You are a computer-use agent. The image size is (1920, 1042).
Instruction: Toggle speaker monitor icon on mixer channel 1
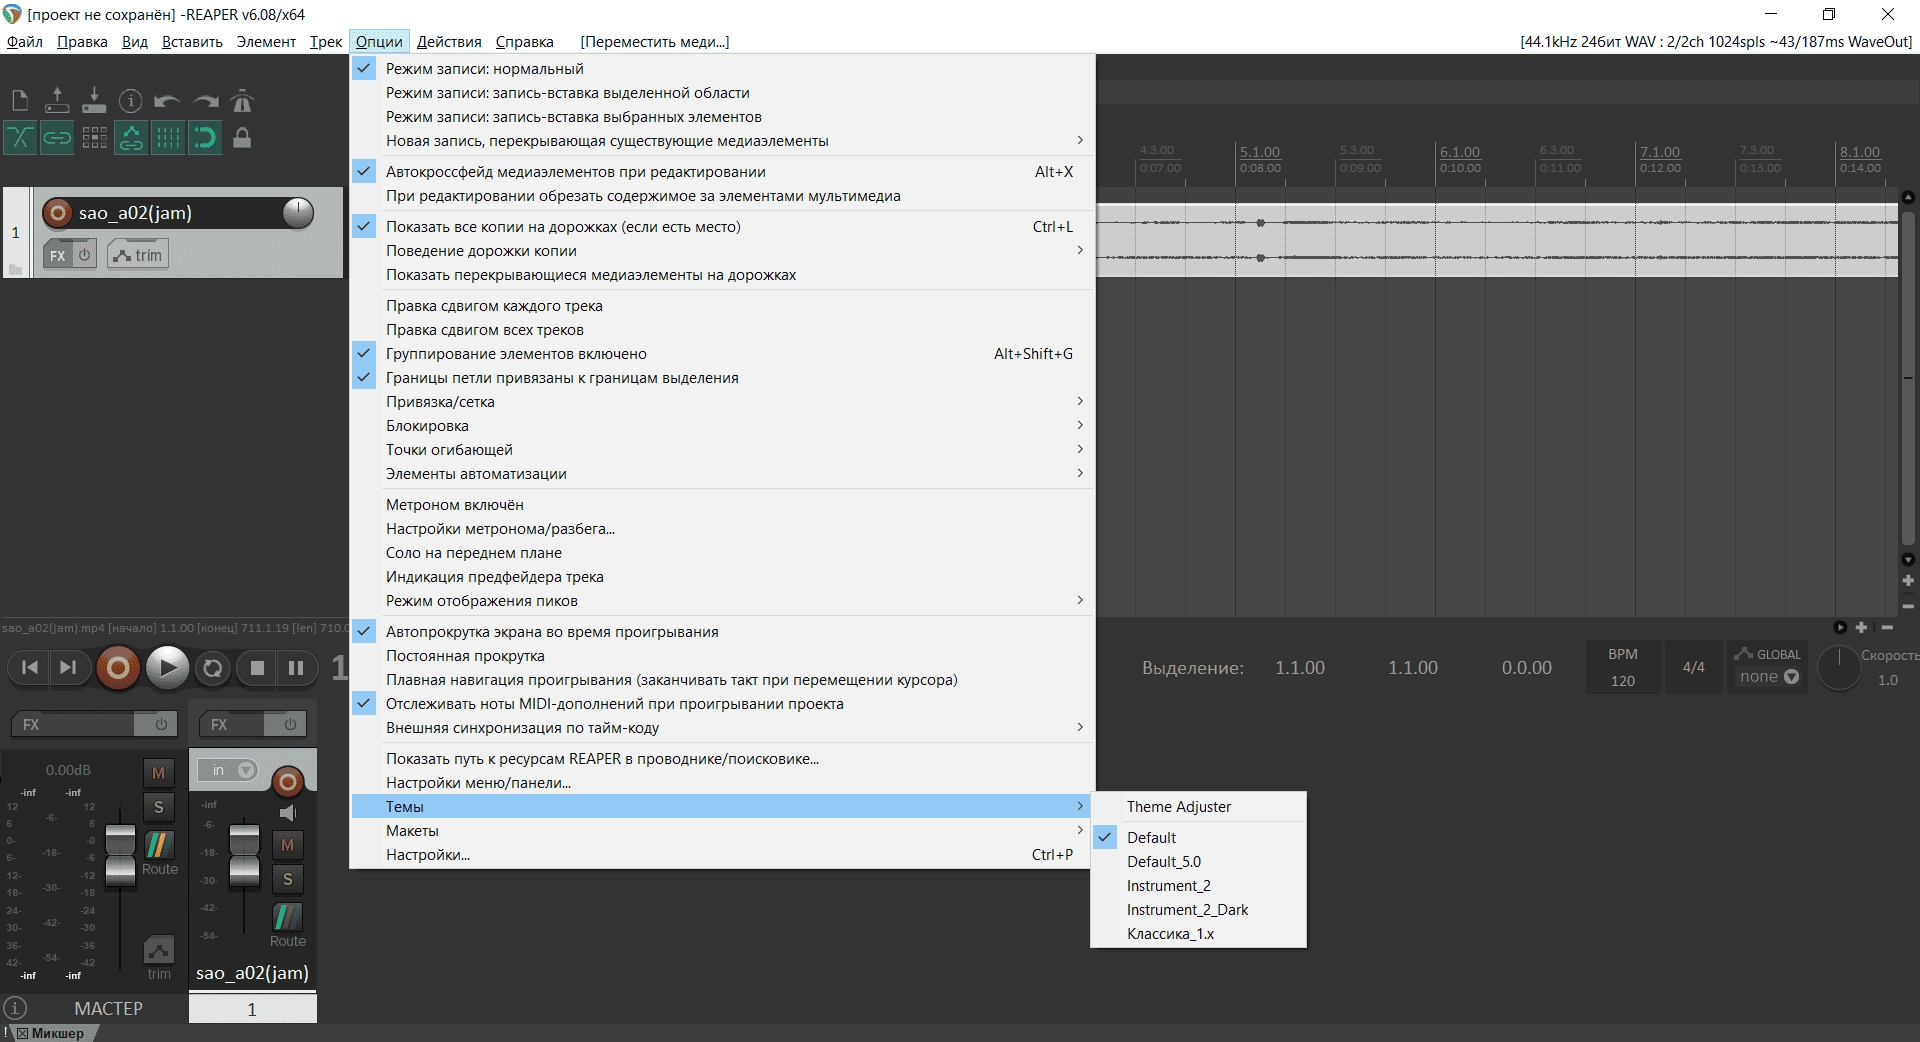pos(288,812)
